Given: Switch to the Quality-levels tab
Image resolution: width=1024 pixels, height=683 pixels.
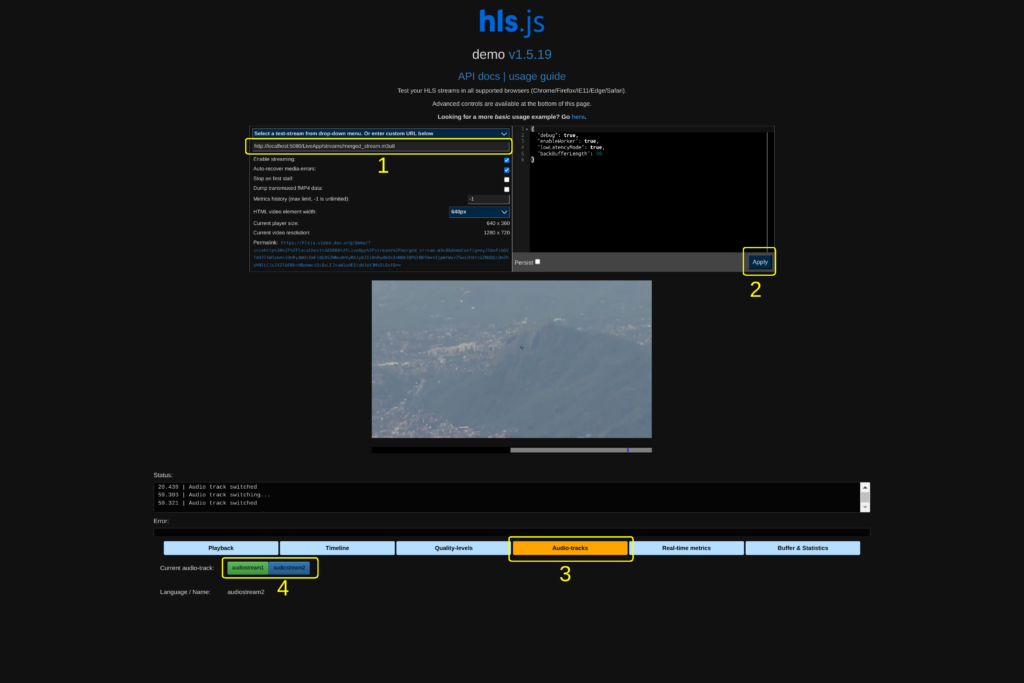Looking at the screenshot, I should coord(453,548).
